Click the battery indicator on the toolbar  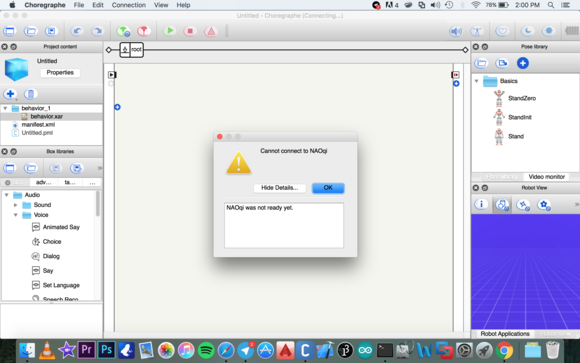(x=572, y=31)
